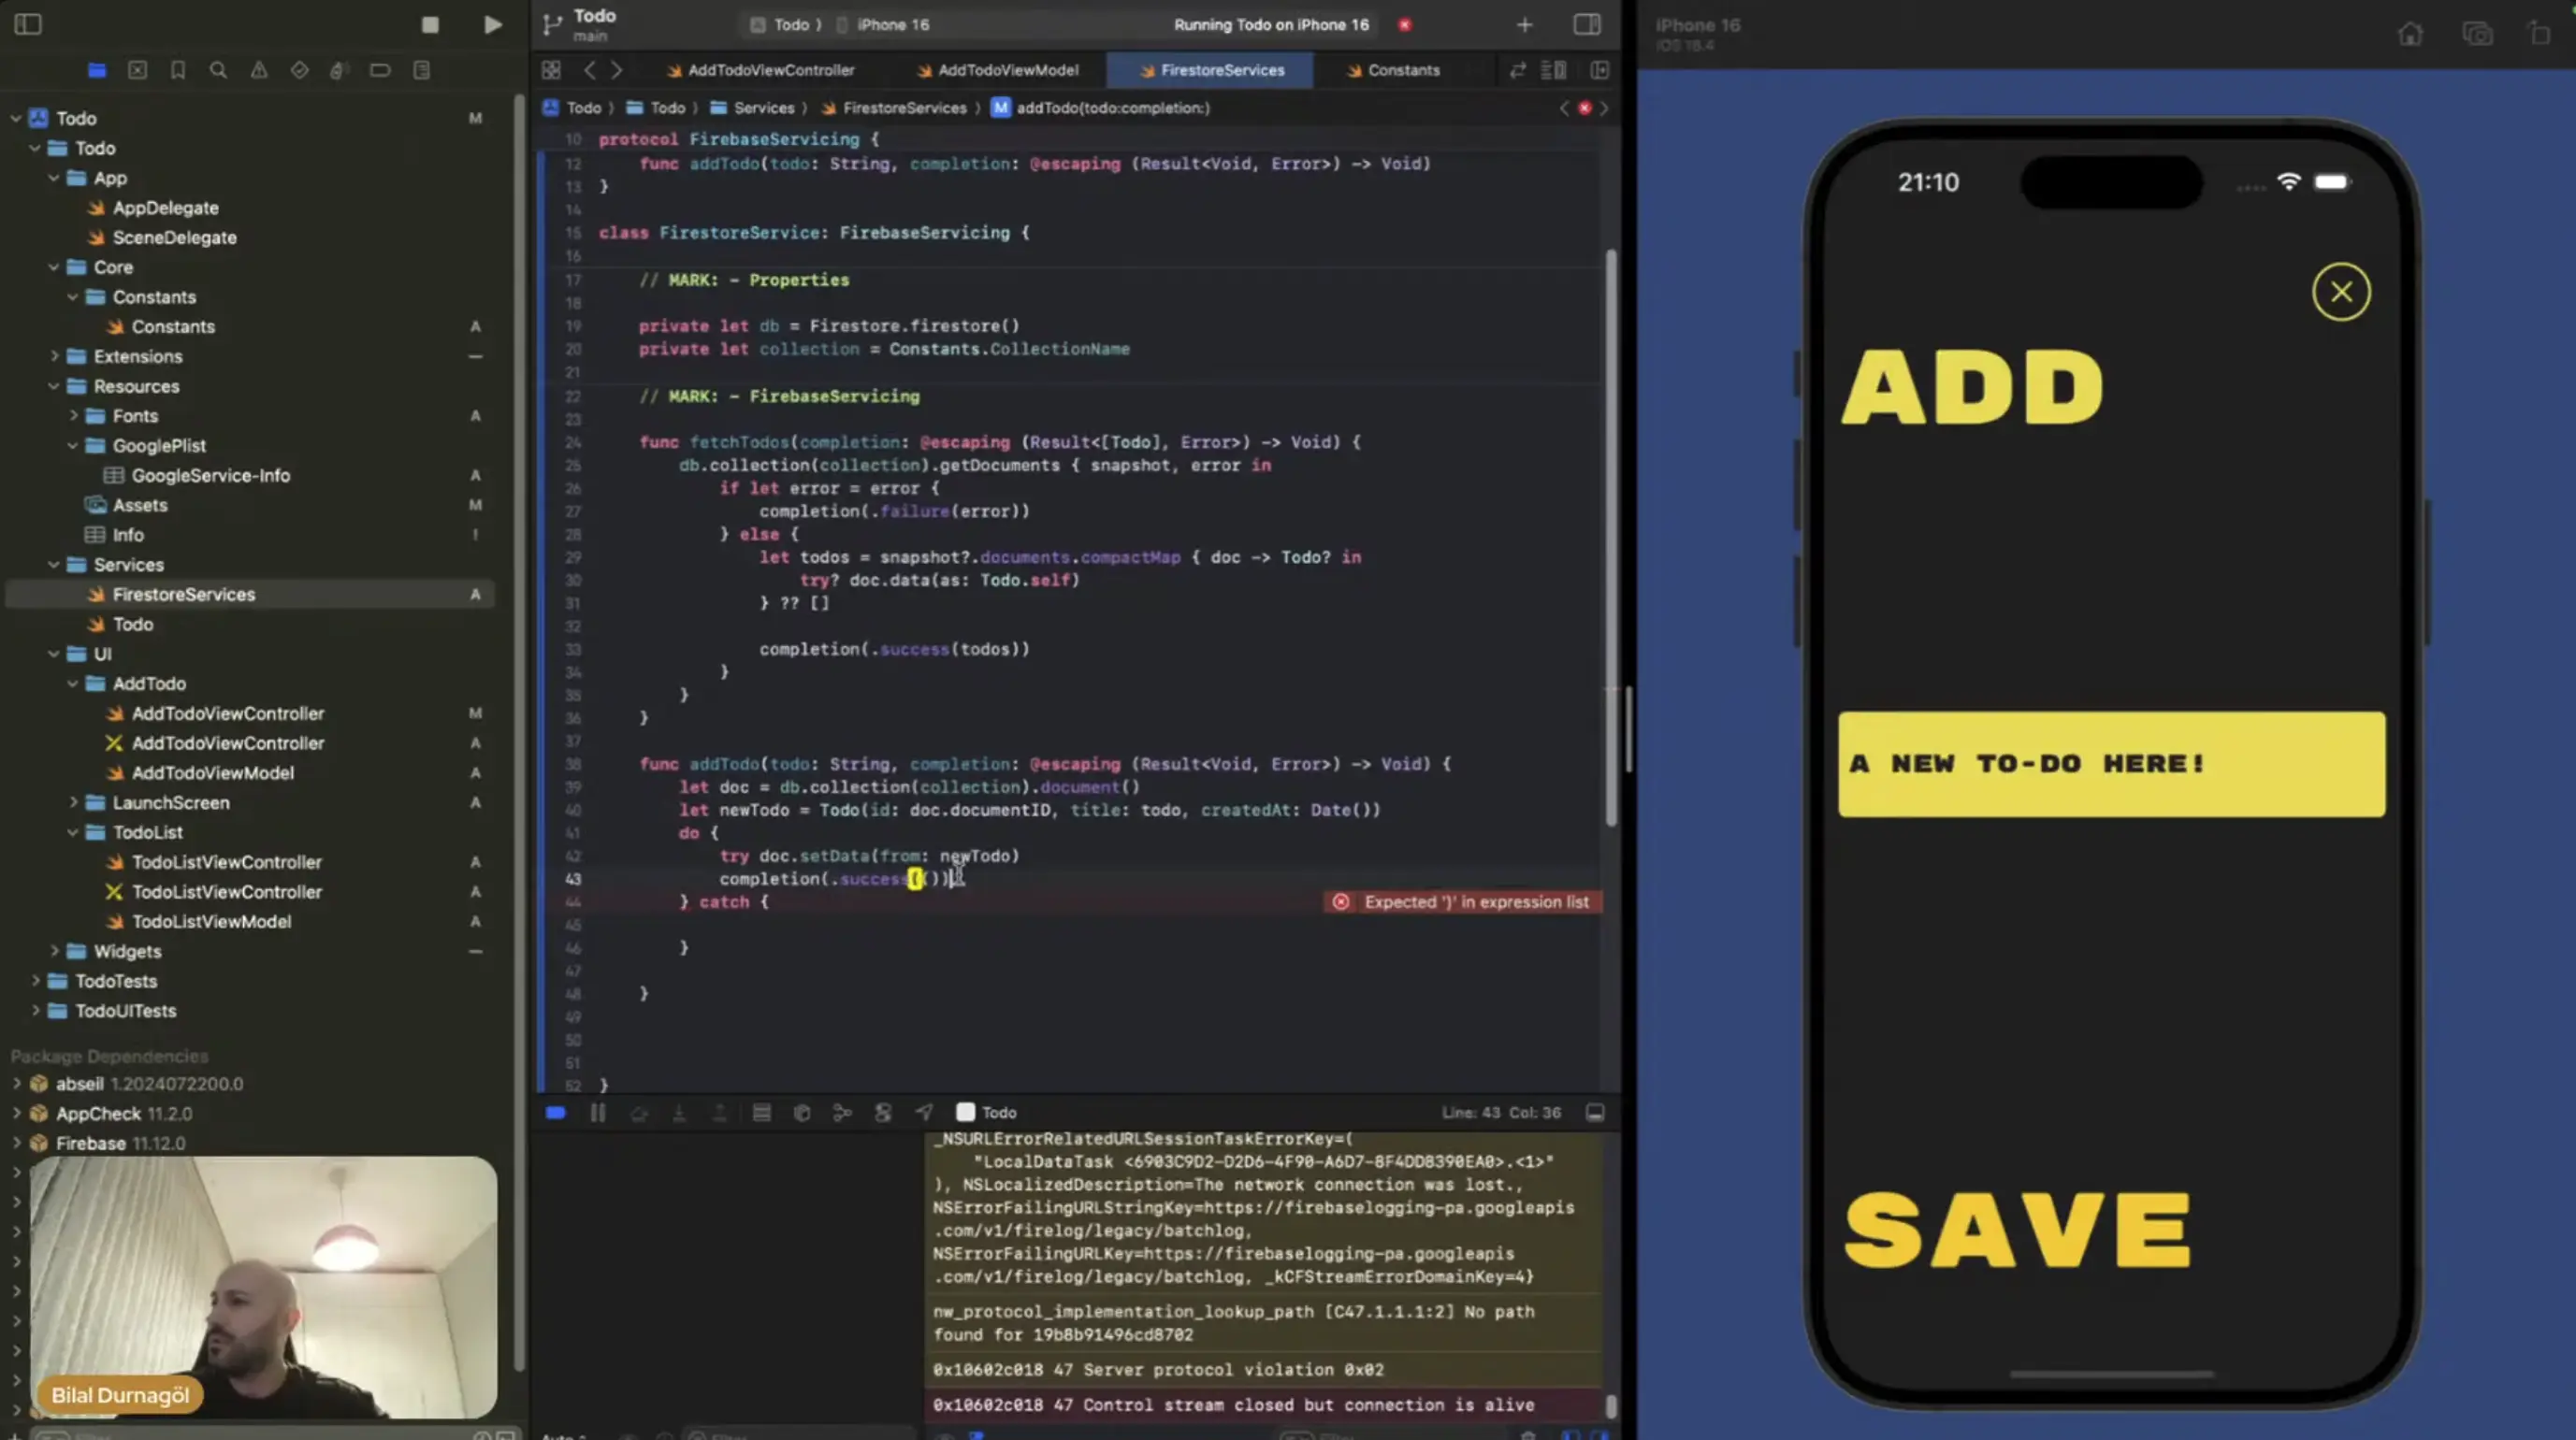
Task: Click the yellow to-do text field
Action: (2111, 764)
